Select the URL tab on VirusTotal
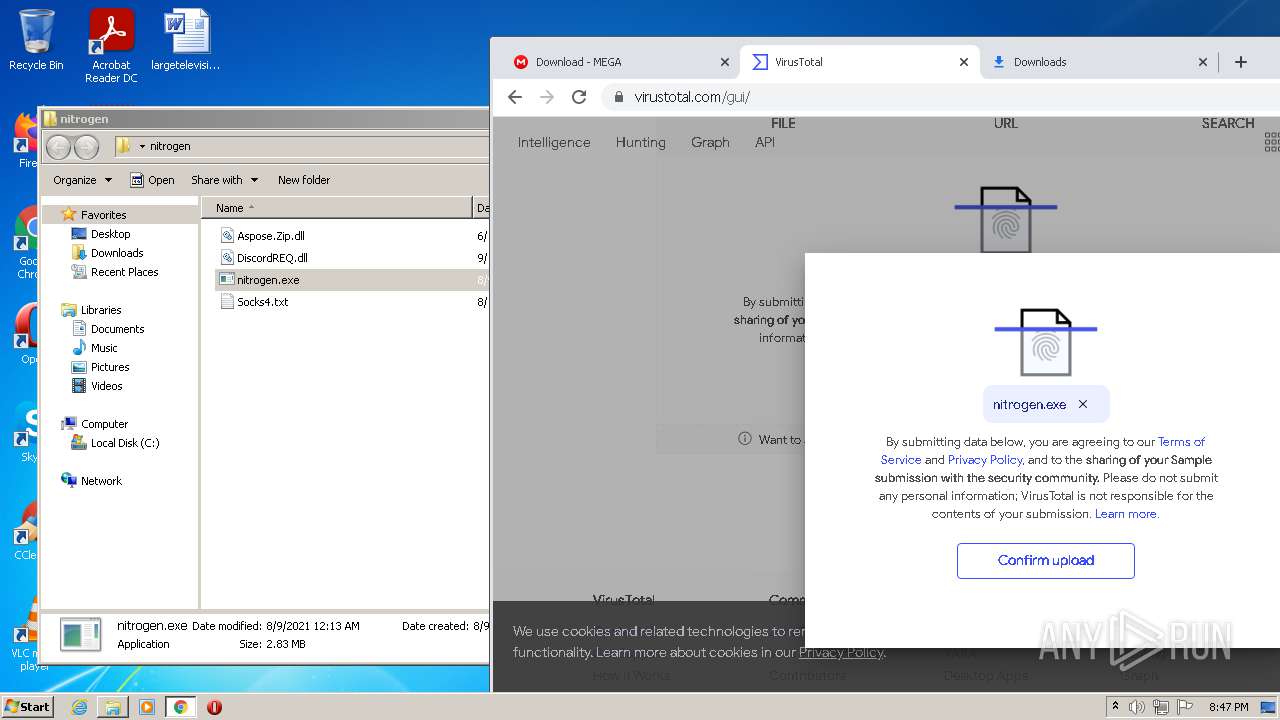Viewport: 1280px width, 720px height. (x=1006, y=123)
